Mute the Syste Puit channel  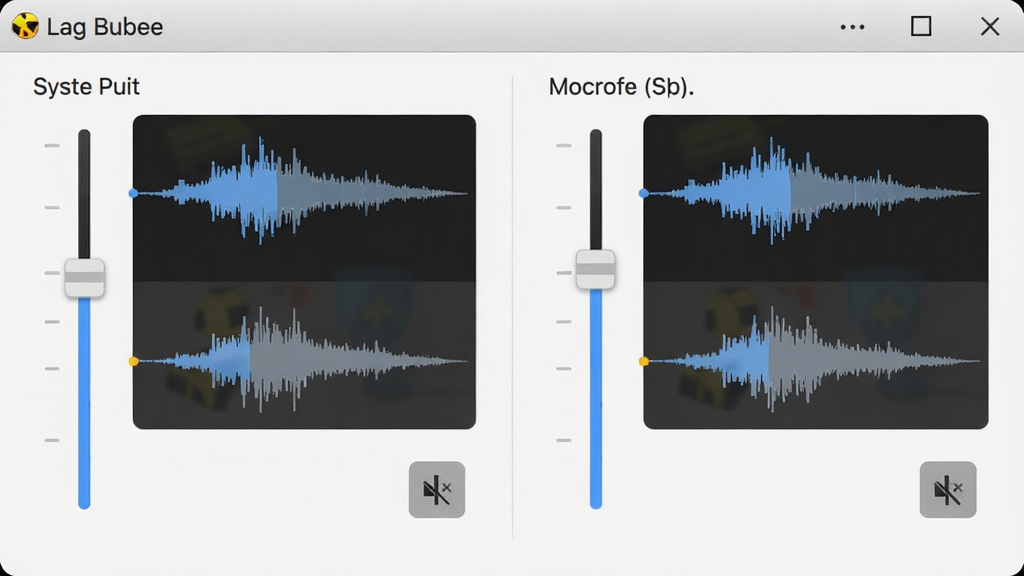pos(437,490)
